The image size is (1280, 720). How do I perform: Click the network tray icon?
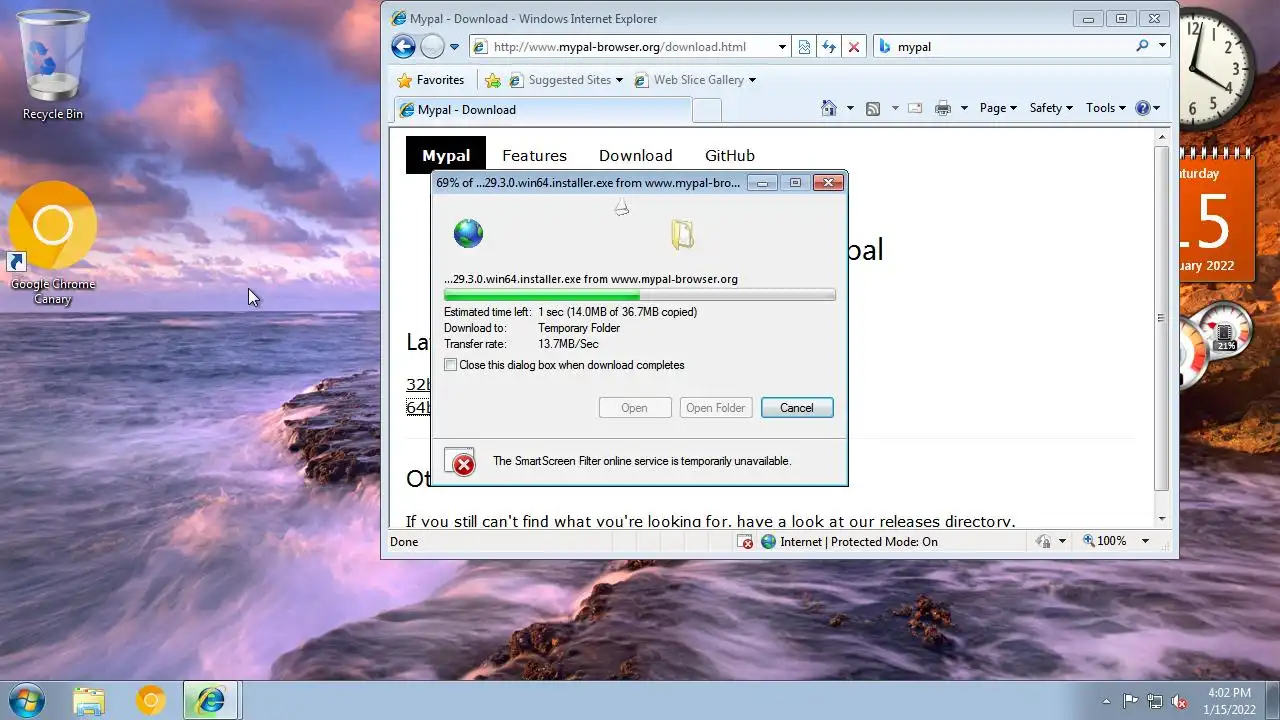coord(1155,701)
